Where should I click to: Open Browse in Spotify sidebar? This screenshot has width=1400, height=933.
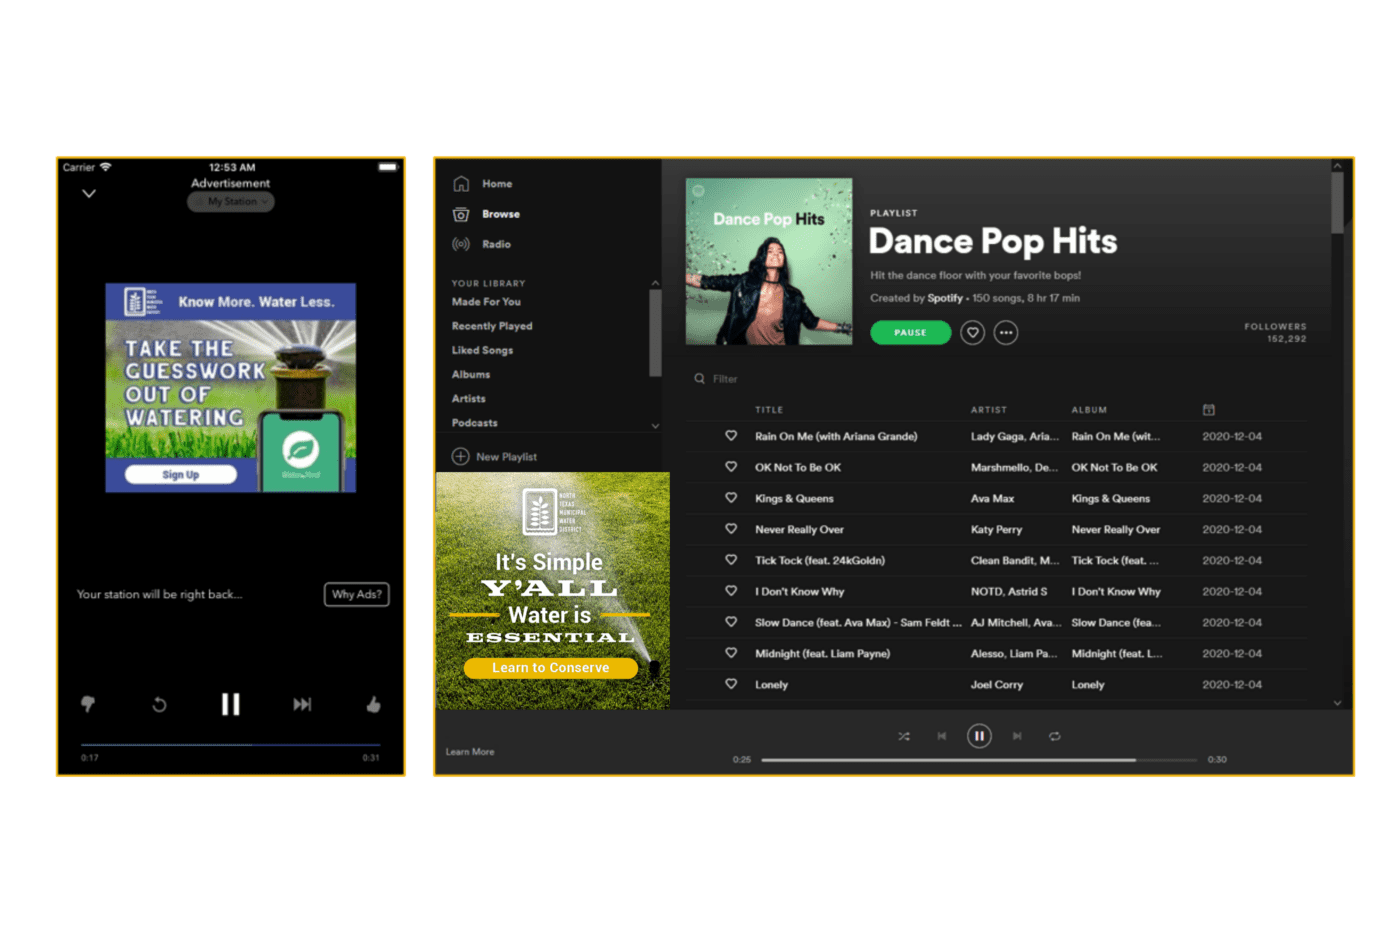tap(501, 214)
